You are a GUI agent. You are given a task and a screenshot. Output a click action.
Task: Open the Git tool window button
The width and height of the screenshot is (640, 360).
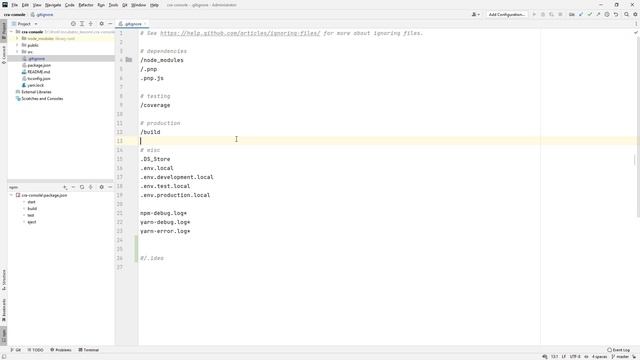[x=16, y=350]
